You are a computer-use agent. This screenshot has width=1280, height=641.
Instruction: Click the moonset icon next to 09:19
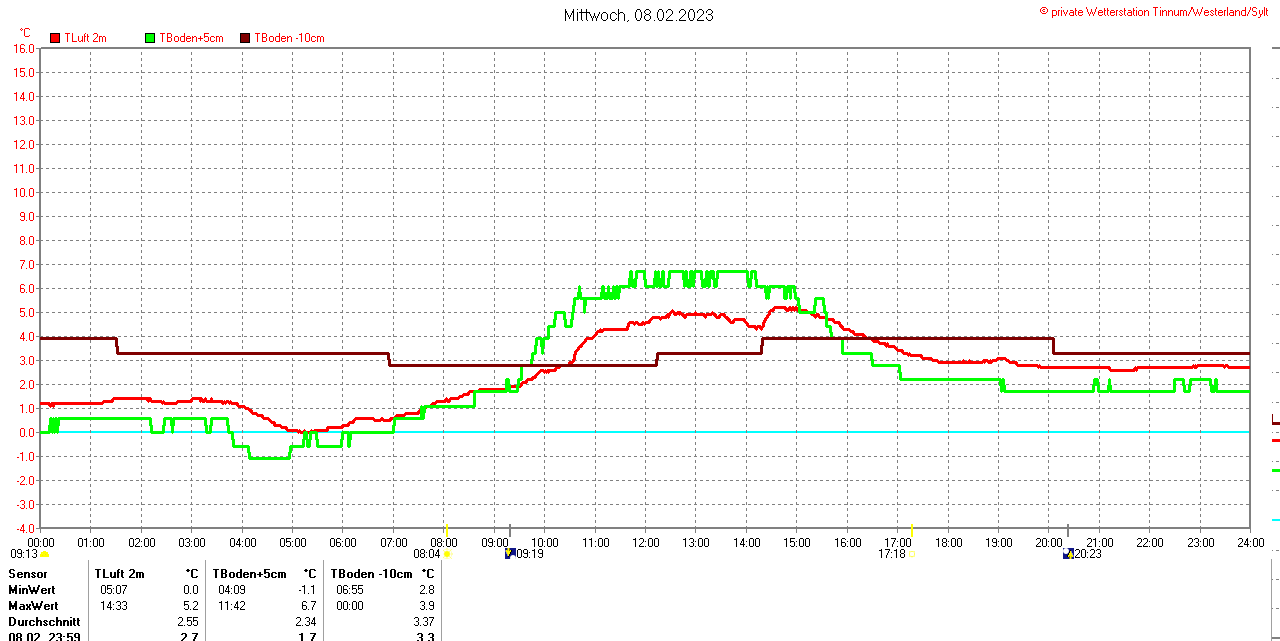(x=509, y=554)
